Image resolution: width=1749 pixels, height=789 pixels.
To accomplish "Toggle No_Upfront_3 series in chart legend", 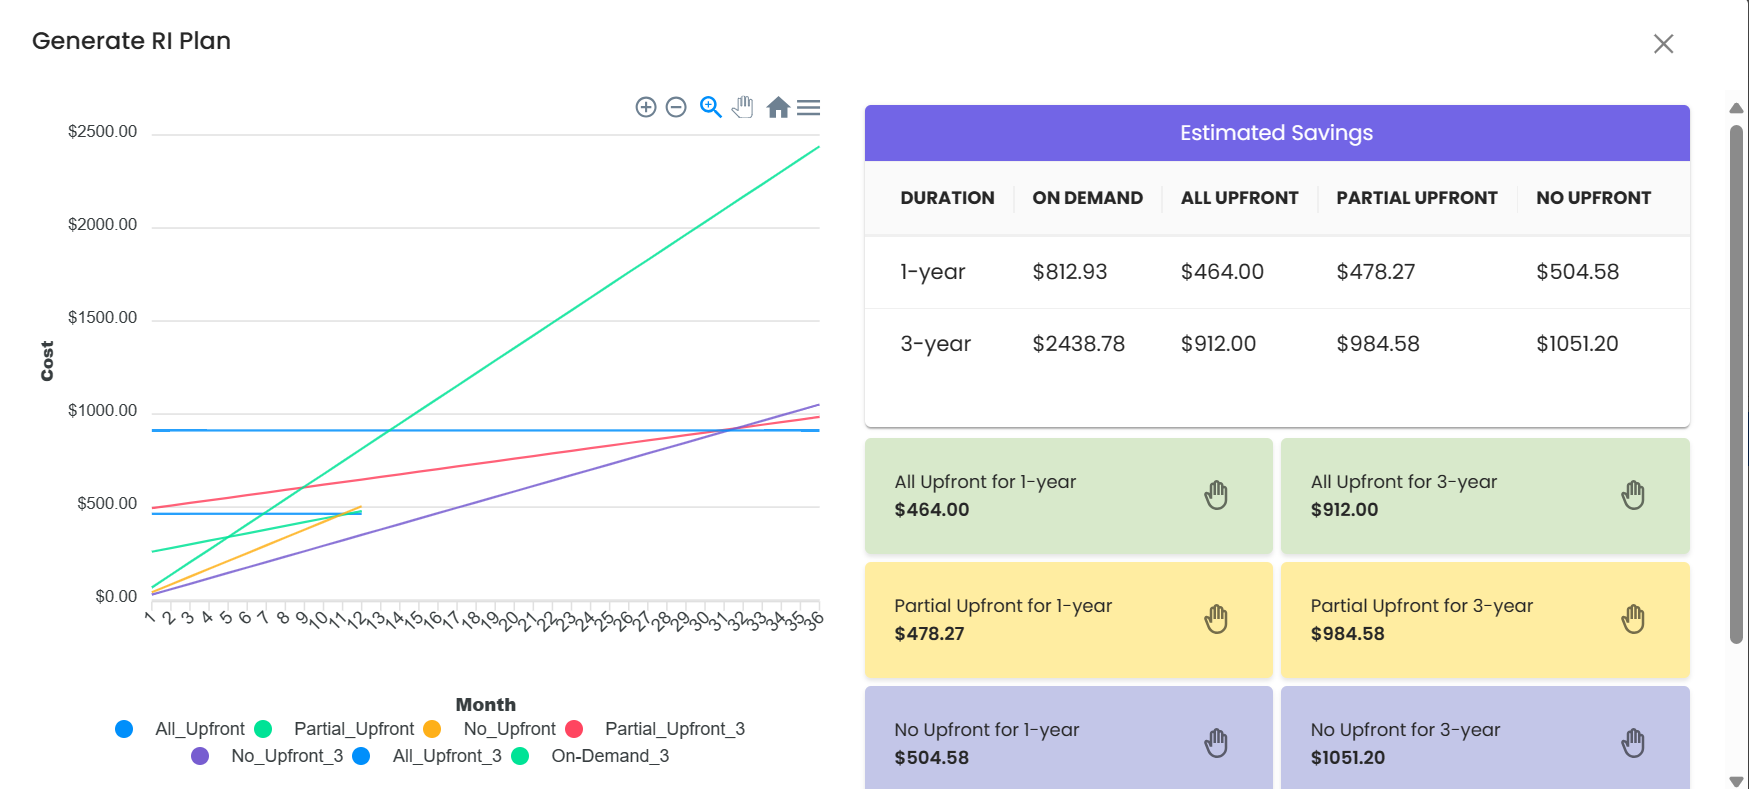I will 287,756.
